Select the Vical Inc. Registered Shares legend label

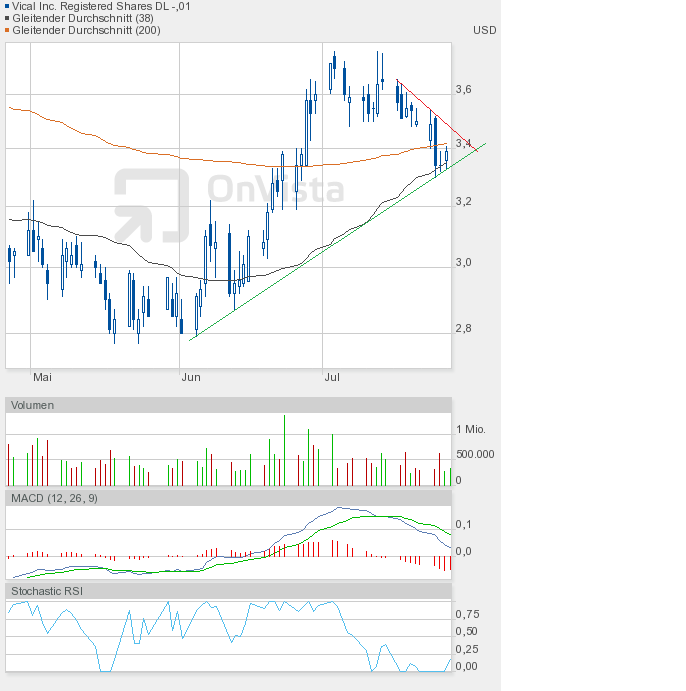point(100,6)
